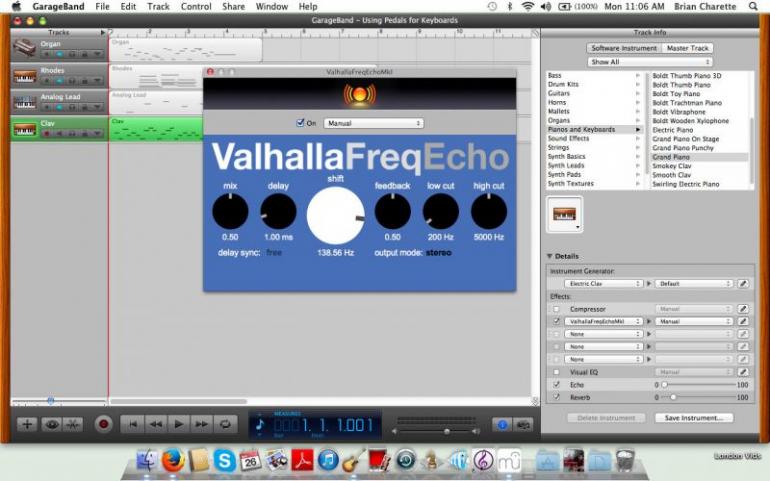Viewport: 770px width, 481px height.
Task: Open the Electric Clav generator dropdown
Action: tap(604, 283)
